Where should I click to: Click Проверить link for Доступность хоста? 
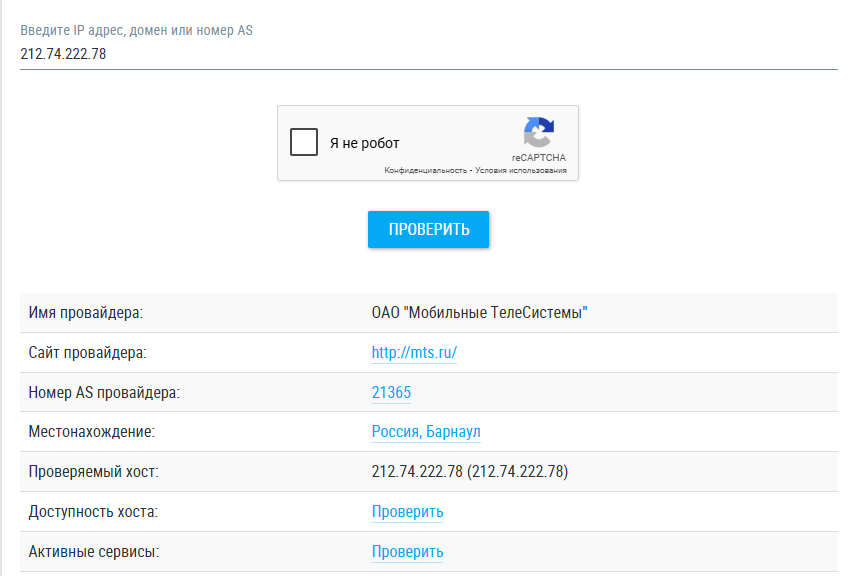click(407, 511)
